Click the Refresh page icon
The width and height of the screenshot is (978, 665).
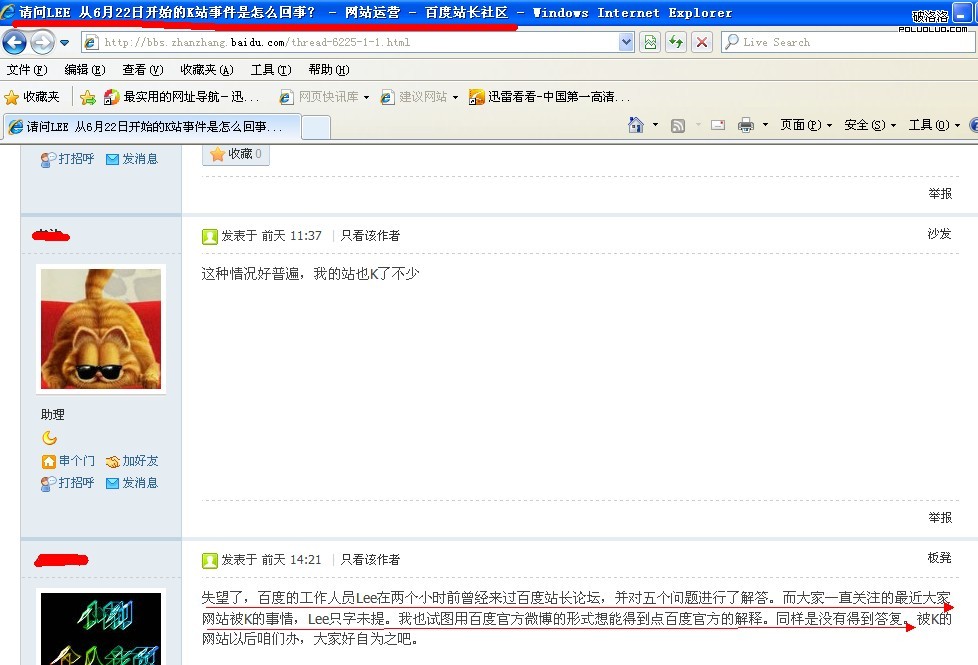coord(676,42)
